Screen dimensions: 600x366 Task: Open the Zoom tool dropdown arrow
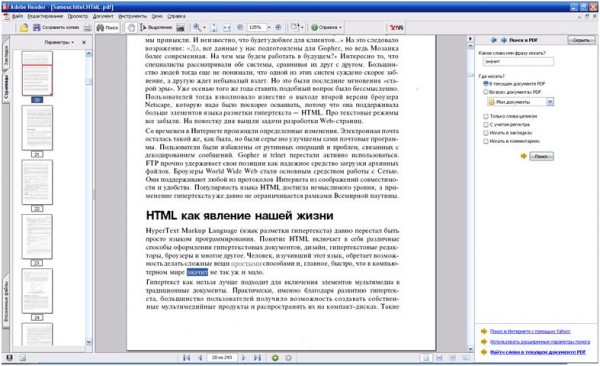tap(204, 28)
